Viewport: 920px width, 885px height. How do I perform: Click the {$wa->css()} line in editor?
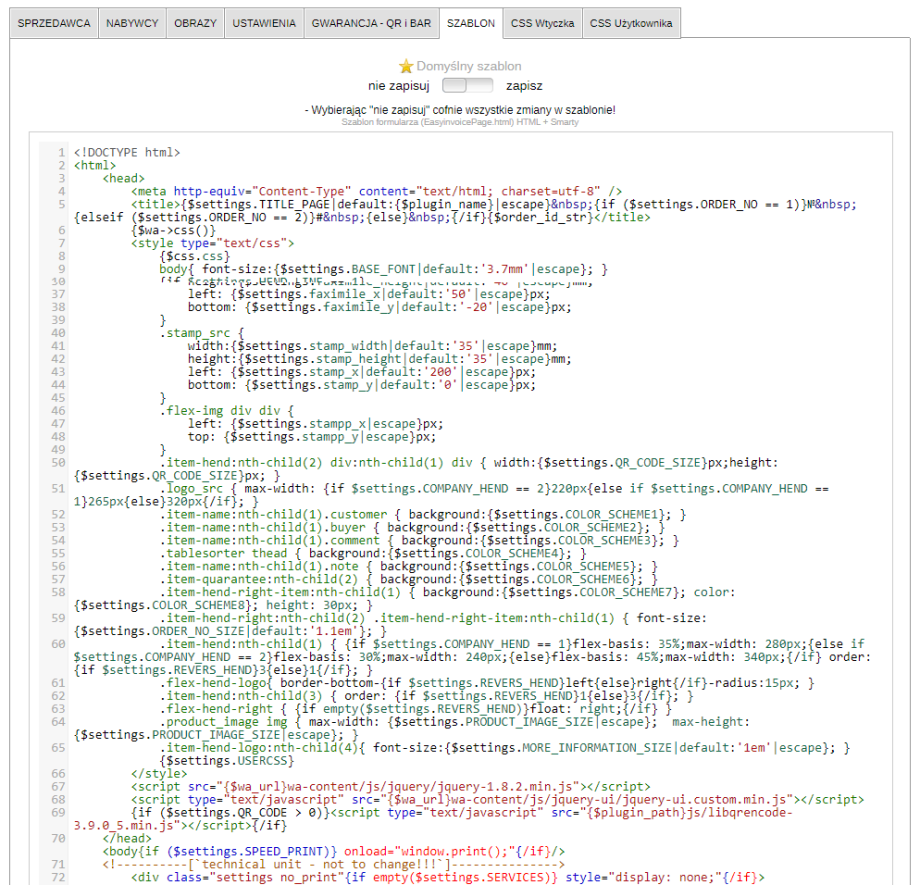click(x=173, y=229)
